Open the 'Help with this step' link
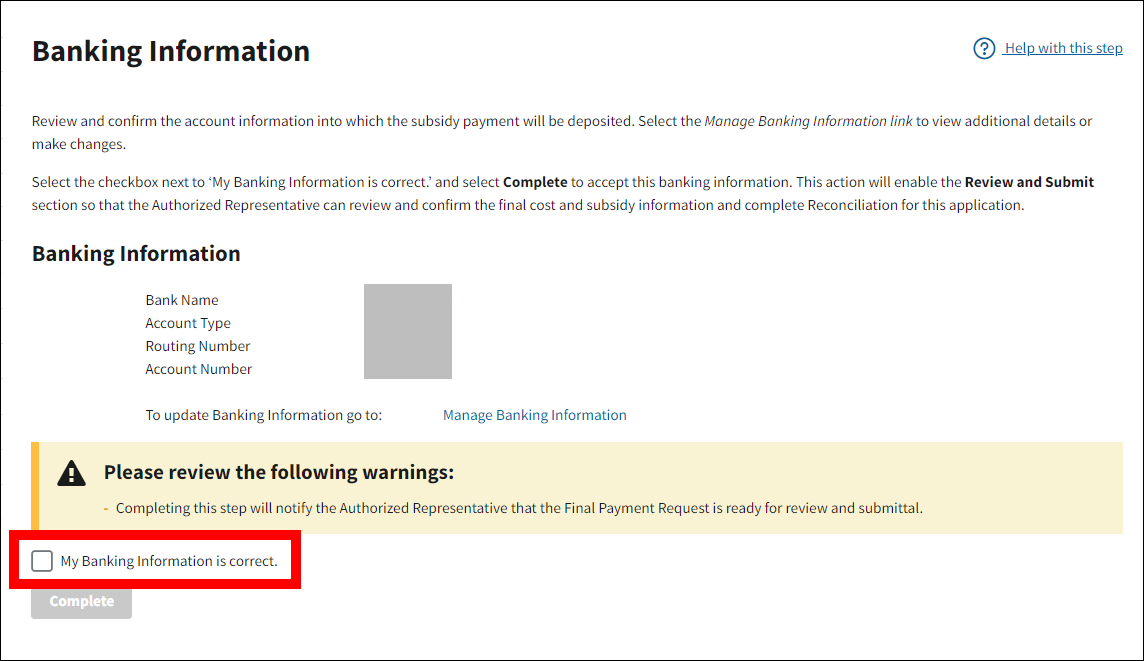Screen dimensions: 1144x661 click(x=1063, y=48)
